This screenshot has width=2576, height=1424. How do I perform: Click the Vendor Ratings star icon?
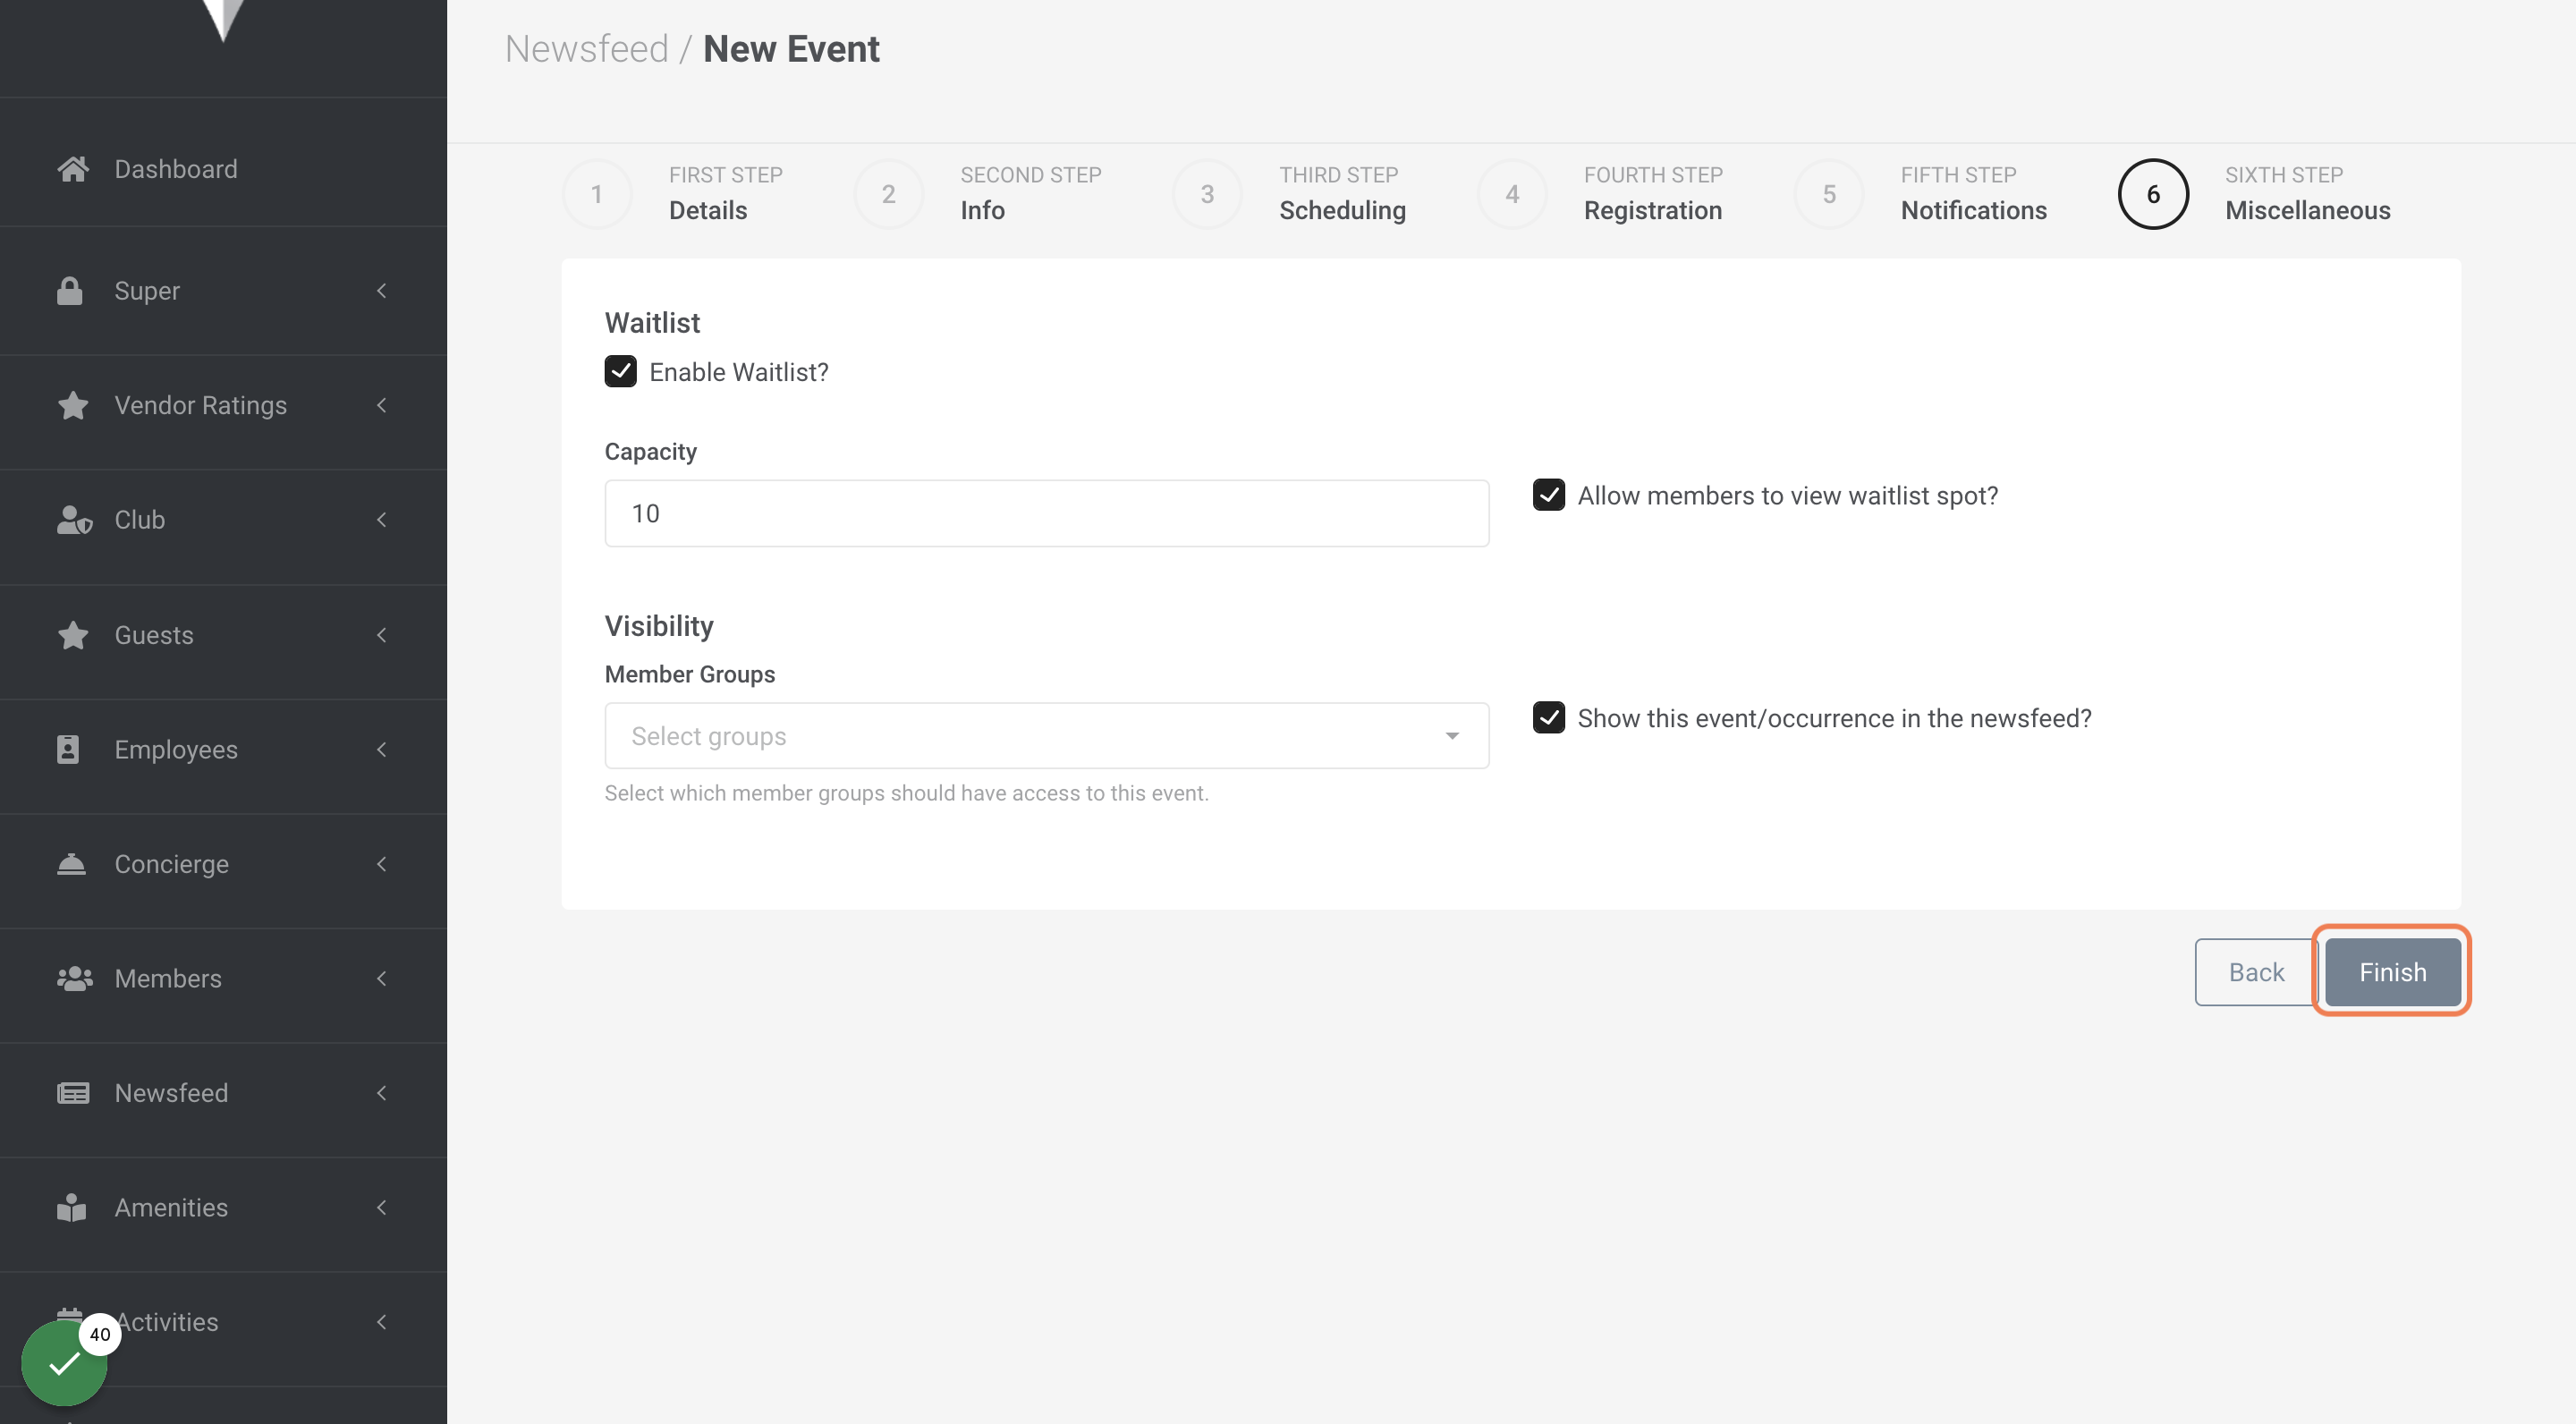pyautogui.click(x=73, y=405)
